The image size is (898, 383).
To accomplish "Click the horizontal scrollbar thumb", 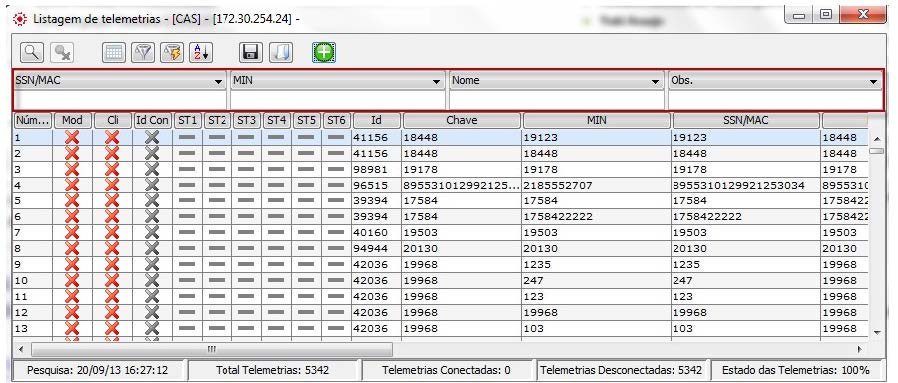I will point(211,349).
